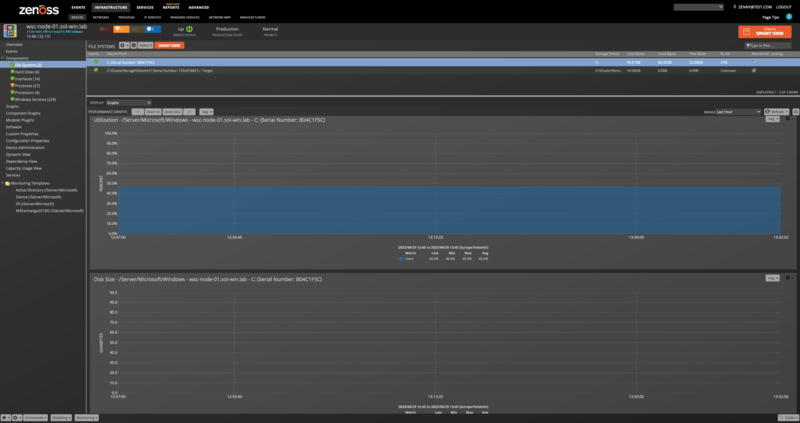Click the blue info events count icon

[153, 29]
